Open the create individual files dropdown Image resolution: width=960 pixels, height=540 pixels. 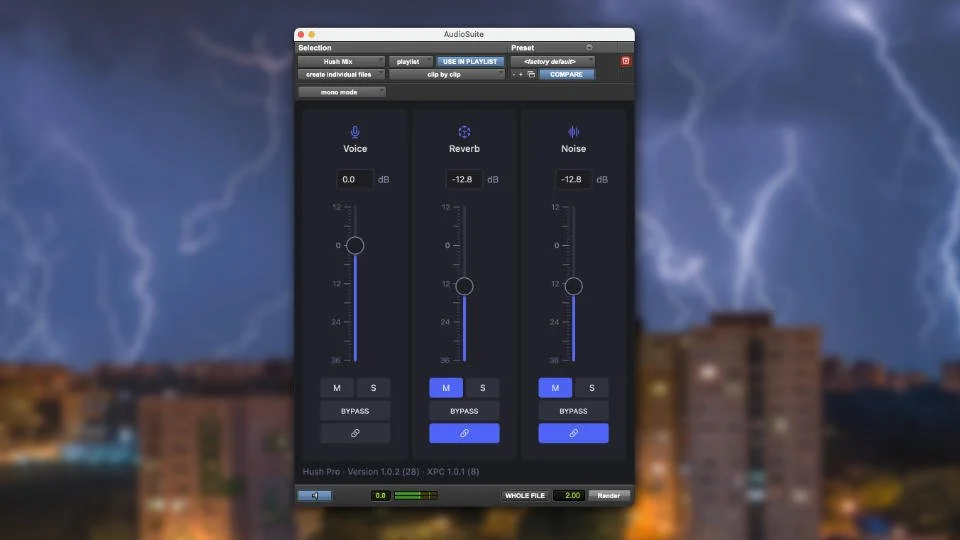point(341,75)
